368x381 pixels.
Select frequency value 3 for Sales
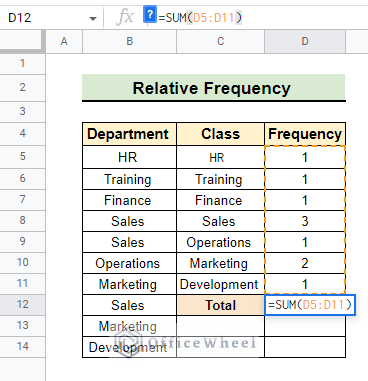[x=305, y=221]
